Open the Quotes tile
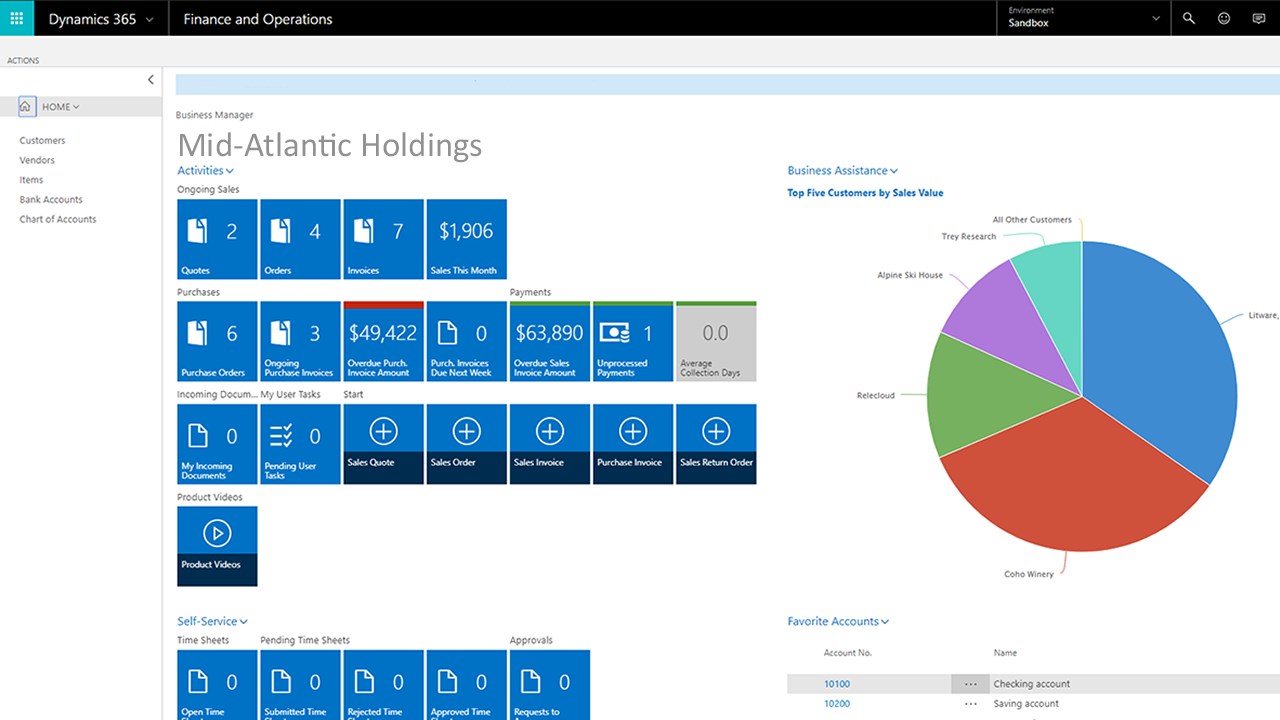Screen dimensions: 1280x720 click(217, 239)
